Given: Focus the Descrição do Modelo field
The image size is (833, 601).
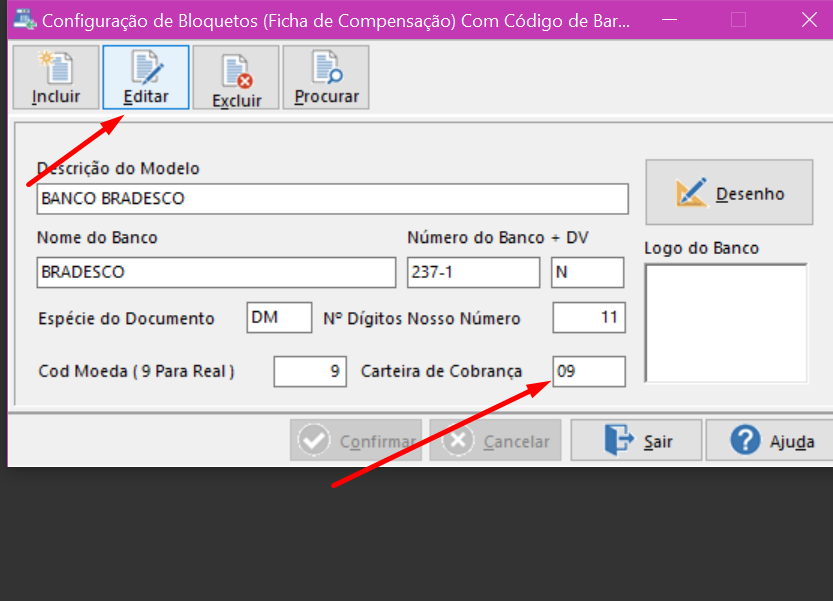Looking at the screenshot, I should pyautogui.click(x=333, y=199).
